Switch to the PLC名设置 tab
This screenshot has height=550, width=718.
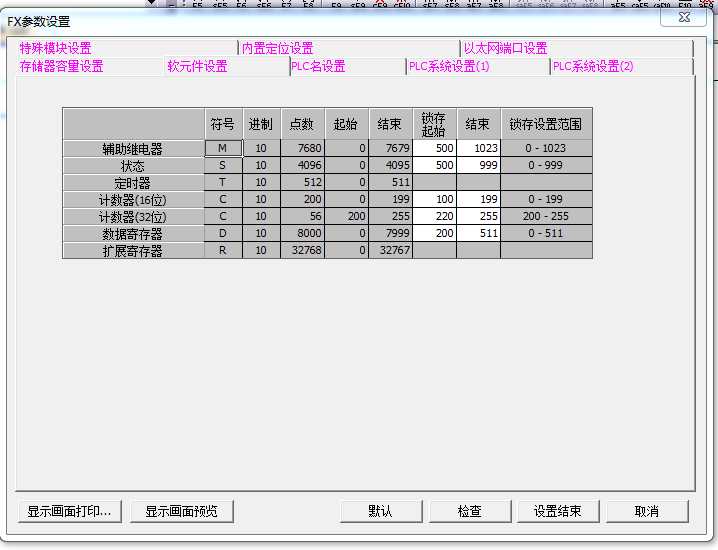coord(318,67)
